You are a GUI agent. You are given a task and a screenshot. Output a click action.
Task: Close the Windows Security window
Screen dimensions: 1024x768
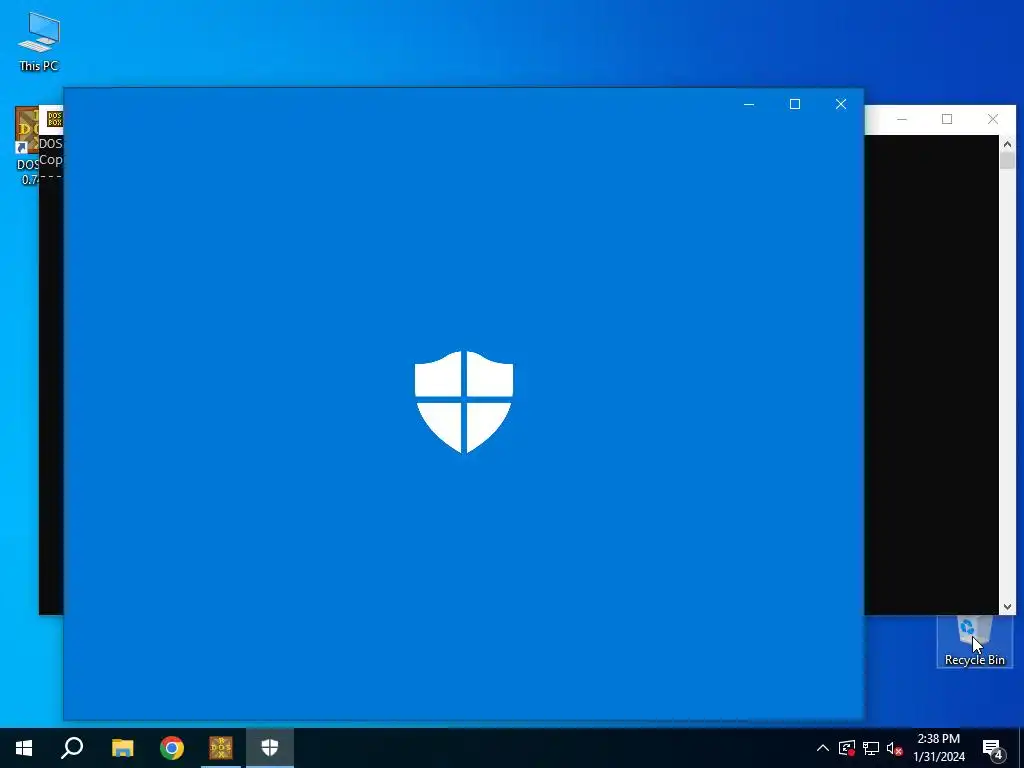click(x=840, y=104)
